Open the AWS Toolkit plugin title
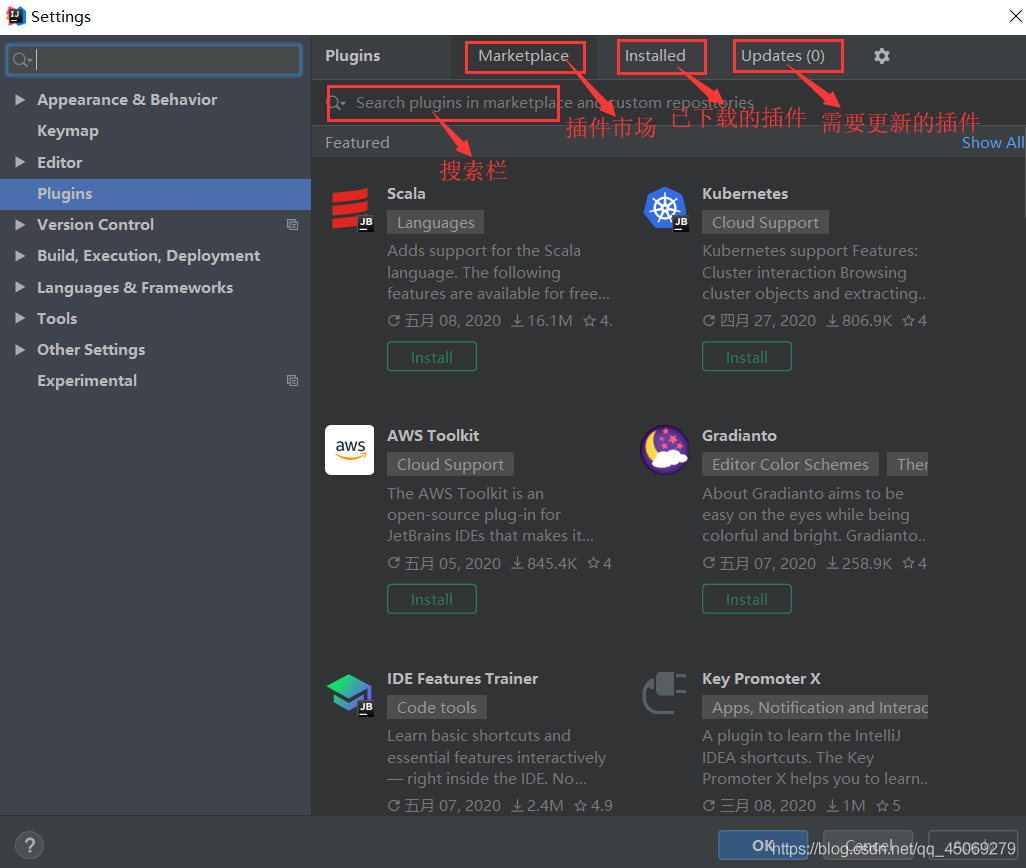 click(433, 436)
